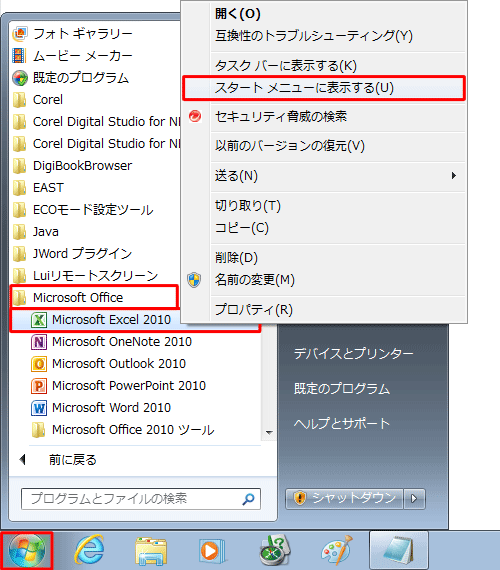Image resolution: width=500 pixels, height=570 pixels.
Task: Click Microsoft Office 2010 ツール label
Action: [x=133, y=430]
